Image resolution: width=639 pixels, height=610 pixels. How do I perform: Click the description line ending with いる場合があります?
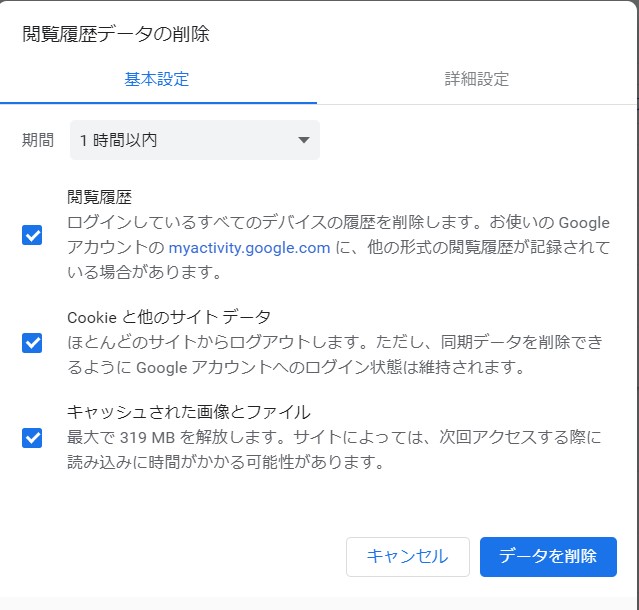point(144,272)
